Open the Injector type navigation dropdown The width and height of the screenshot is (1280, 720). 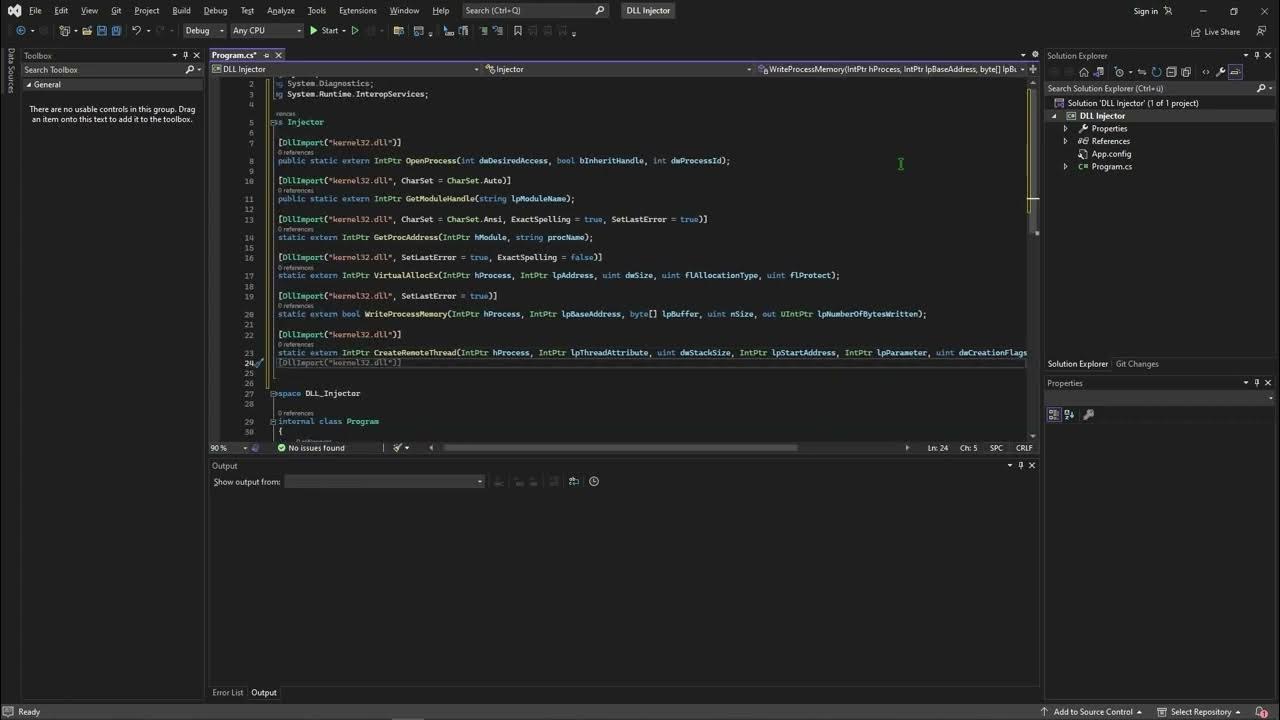(x=618, y=69)
